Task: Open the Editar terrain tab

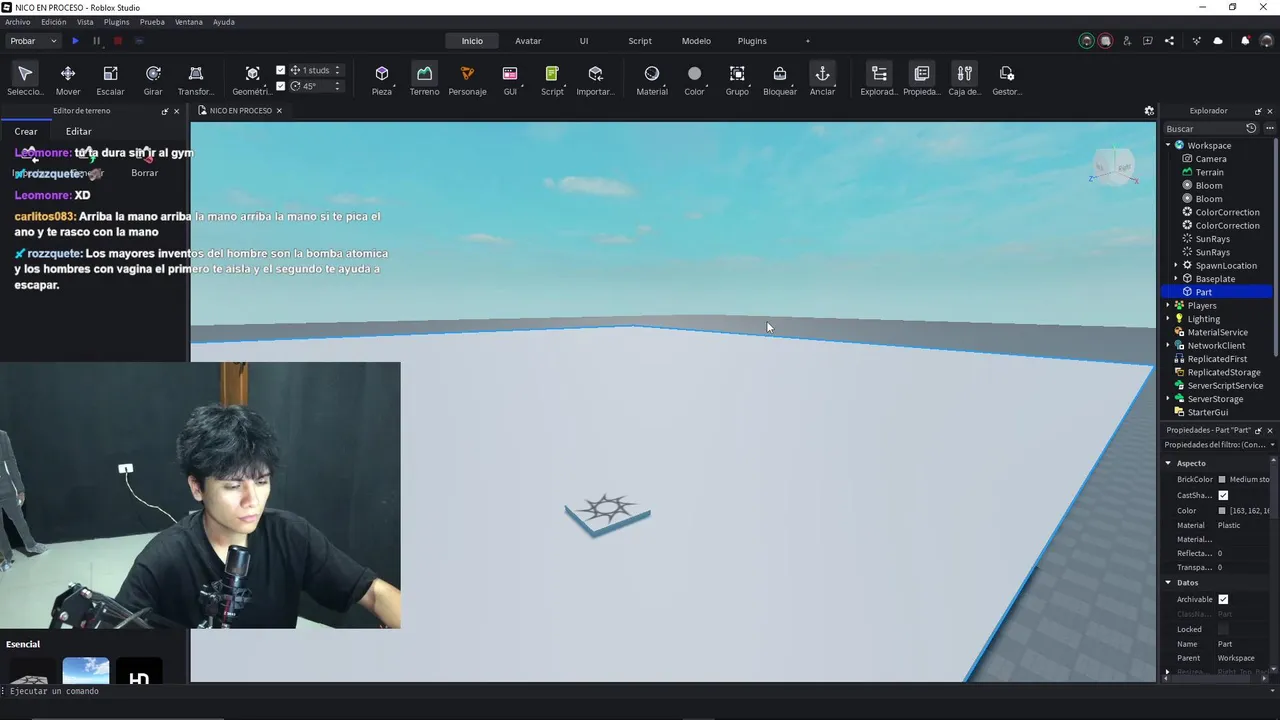Action: coord(78,131)
